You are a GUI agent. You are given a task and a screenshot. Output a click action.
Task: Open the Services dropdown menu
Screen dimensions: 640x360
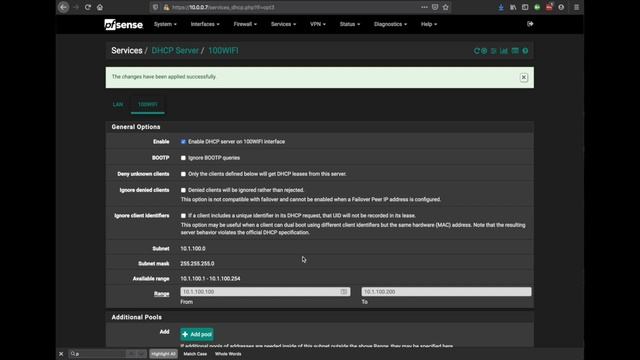tap(283, 24)
